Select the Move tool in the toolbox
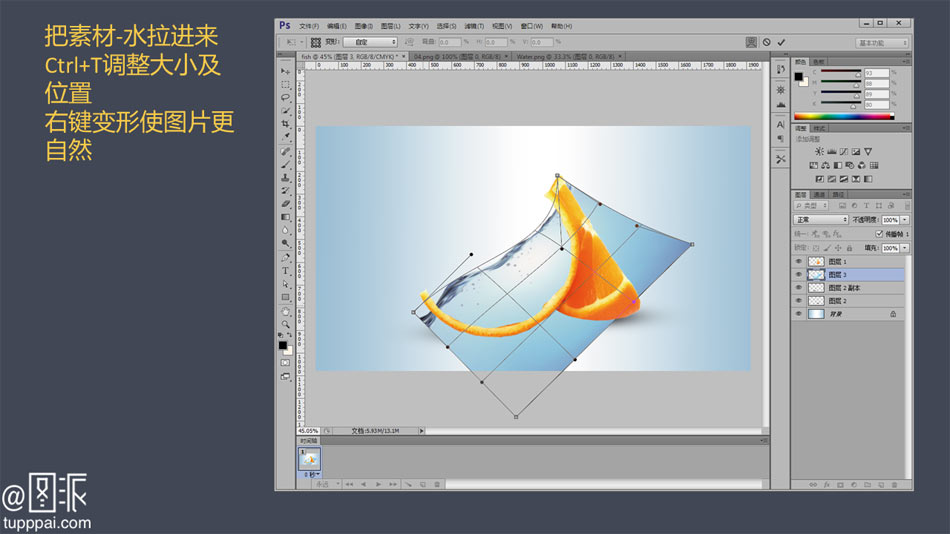The width and height of the screenshot is (950, 534). 285,71
